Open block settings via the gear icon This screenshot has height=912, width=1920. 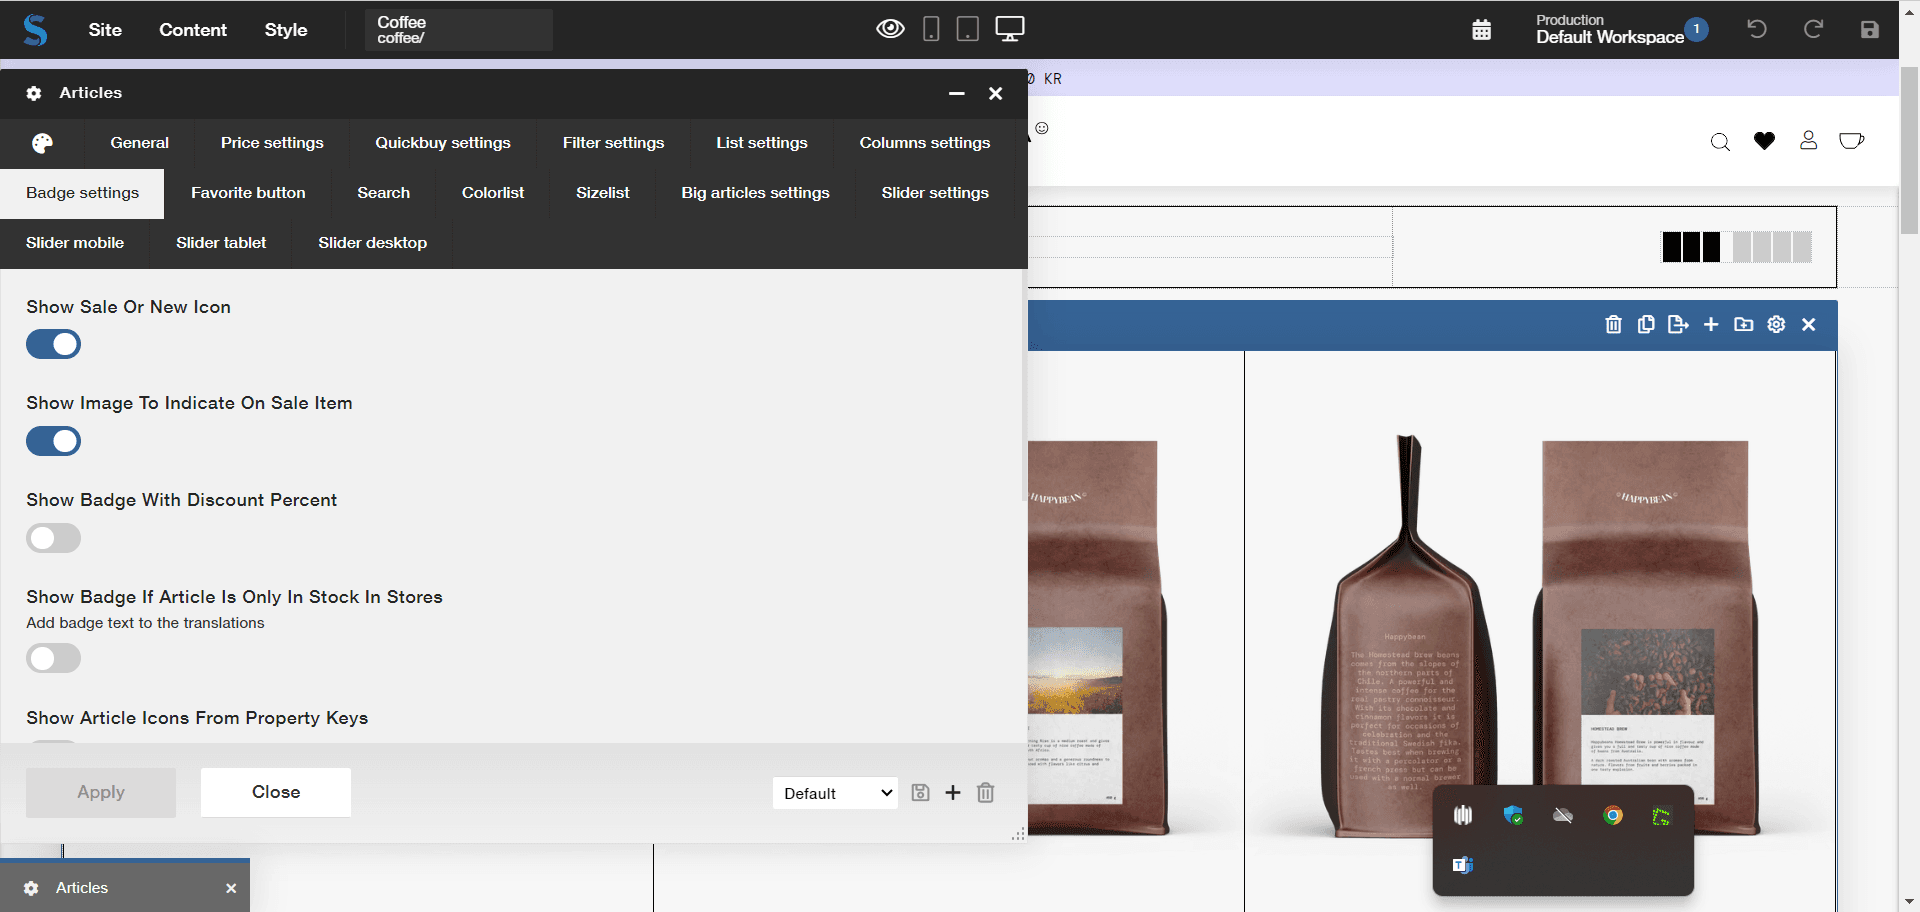(x=1776, y=324)
